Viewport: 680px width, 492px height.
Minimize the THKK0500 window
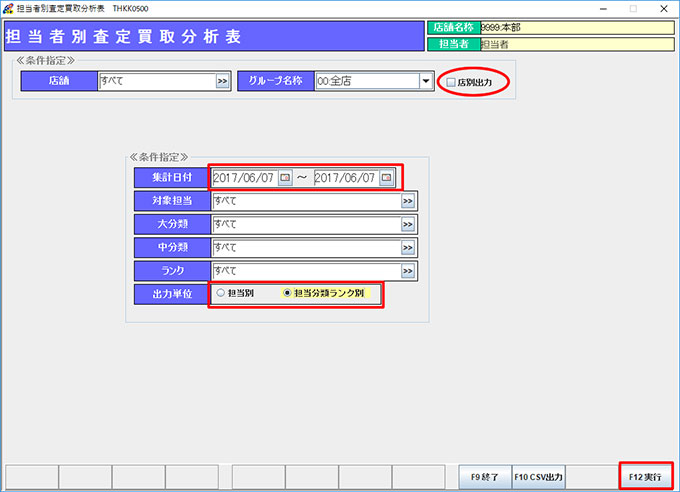[x=603, y=9]
